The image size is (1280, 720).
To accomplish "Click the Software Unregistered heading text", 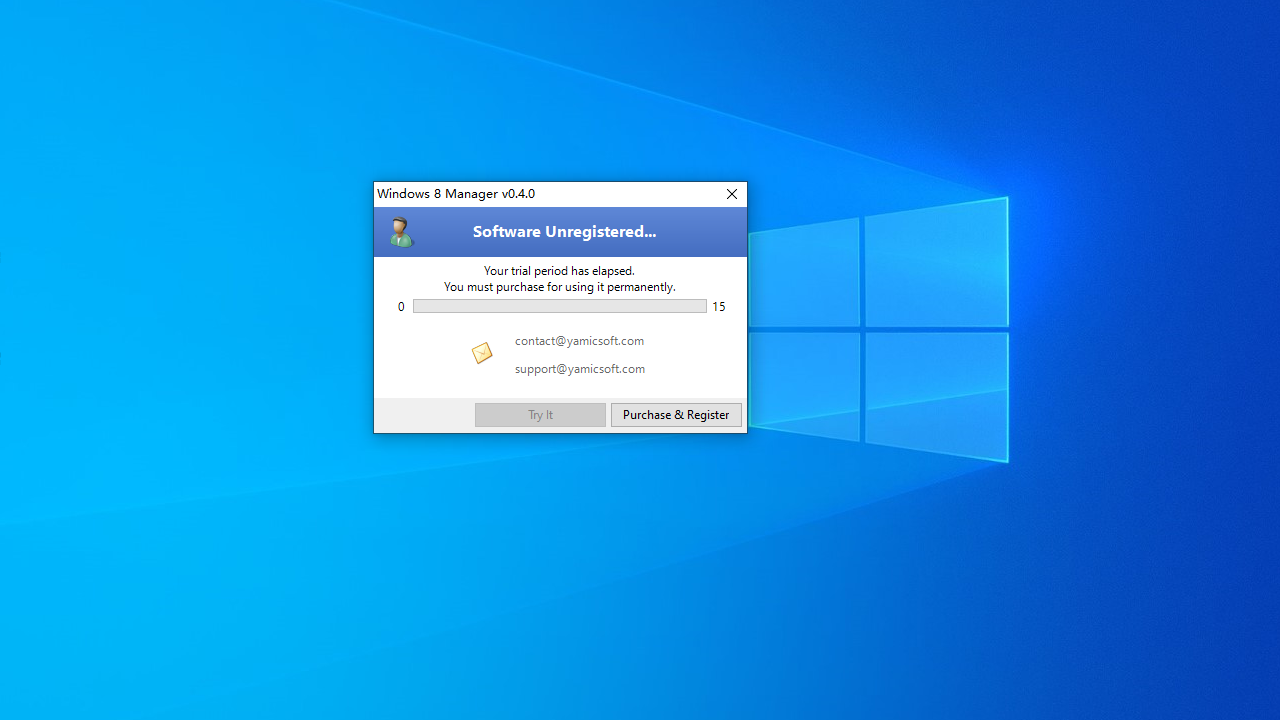I will click(564, 232).
